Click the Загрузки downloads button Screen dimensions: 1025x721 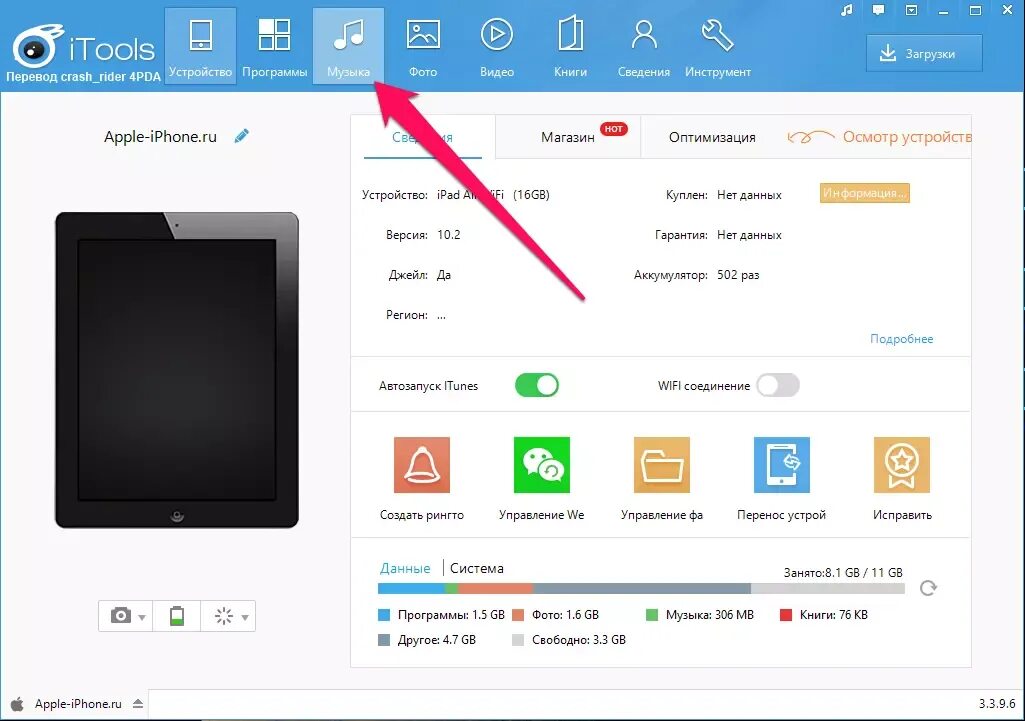tap(924, 54)
